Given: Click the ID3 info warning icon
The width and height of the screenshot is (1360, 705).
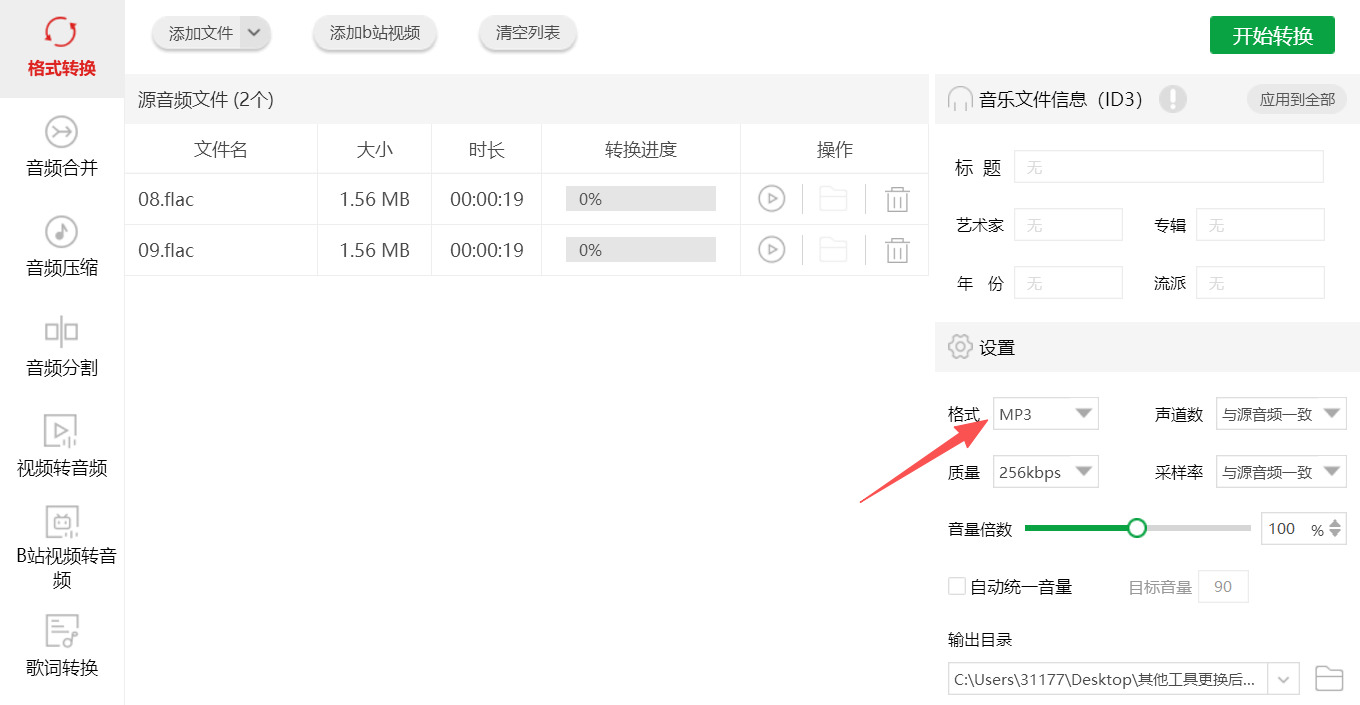Looking at the screenshot, I should point(1173,99).
